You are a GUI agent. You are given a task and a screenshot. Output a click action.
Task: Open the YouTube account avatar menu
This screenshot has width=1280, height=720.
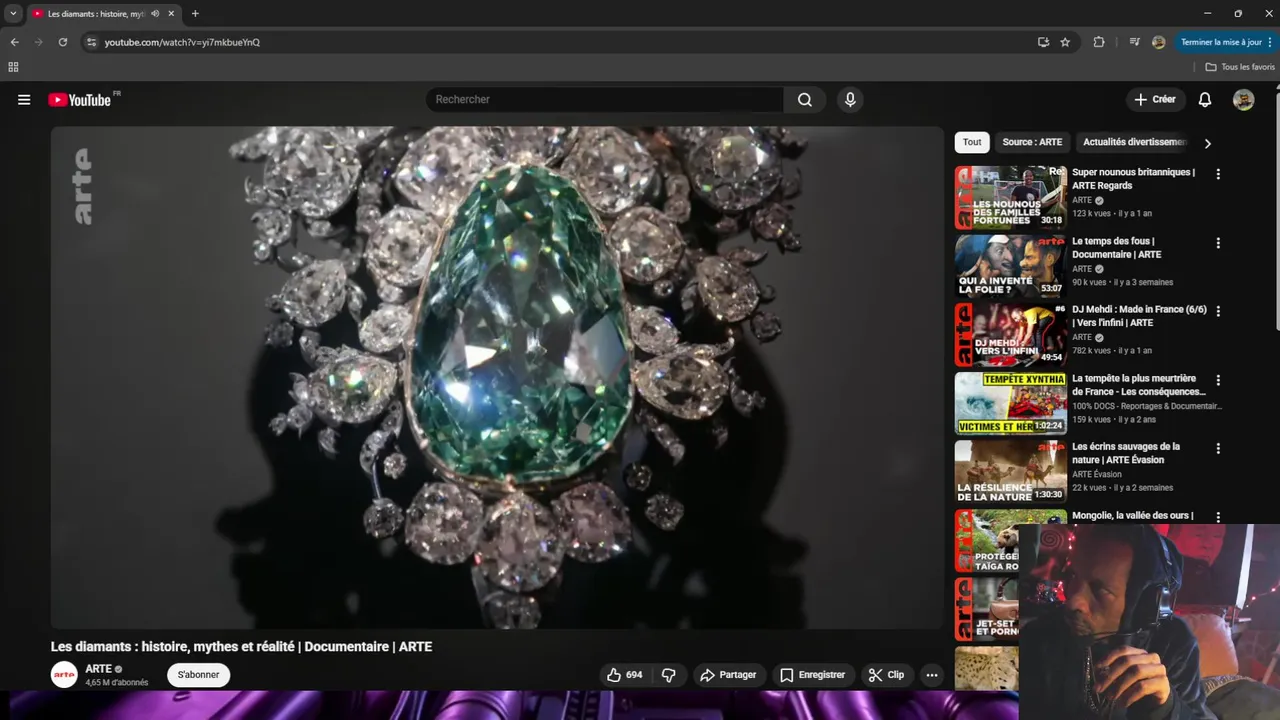[1243, 100]
